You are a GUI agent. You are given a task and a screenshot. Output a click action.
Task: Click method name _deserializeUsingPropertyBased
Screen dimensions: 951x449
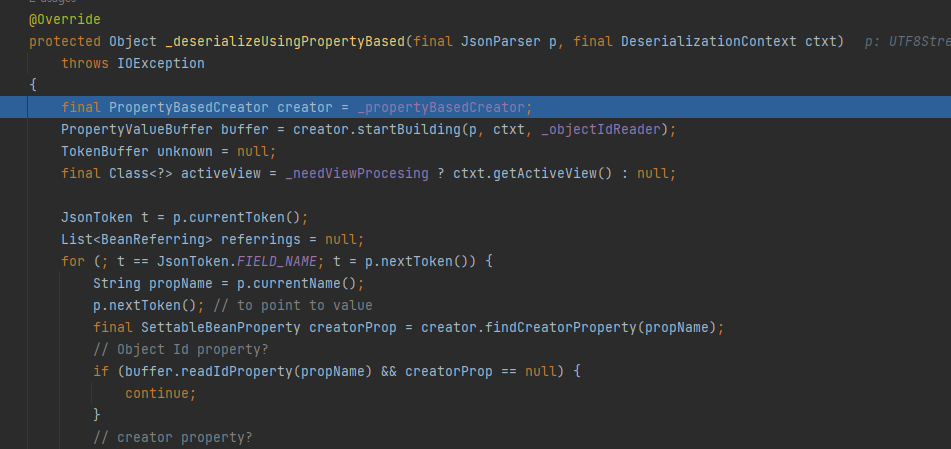tap(284, 41)
